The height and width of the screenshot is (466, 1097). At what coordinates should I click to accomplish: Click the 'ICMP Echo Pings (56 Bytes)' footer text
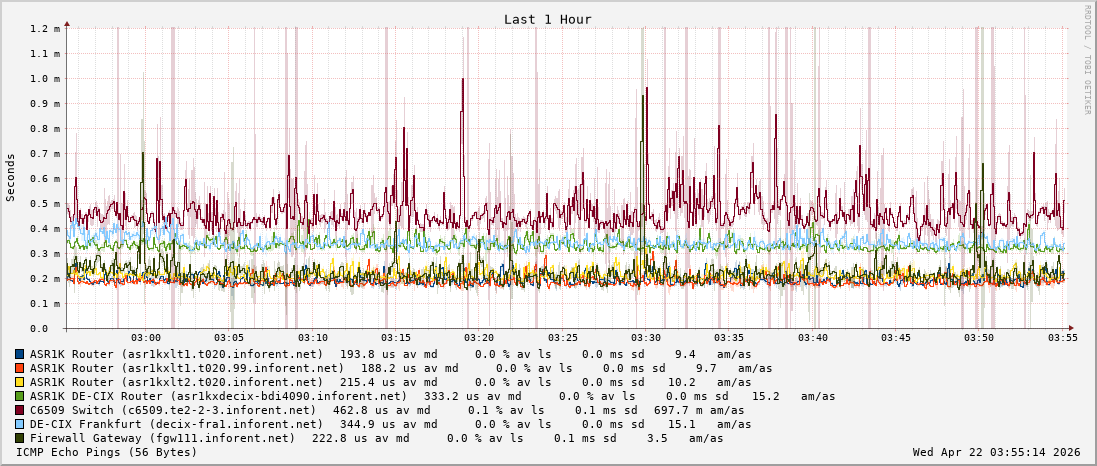(107, 452)
